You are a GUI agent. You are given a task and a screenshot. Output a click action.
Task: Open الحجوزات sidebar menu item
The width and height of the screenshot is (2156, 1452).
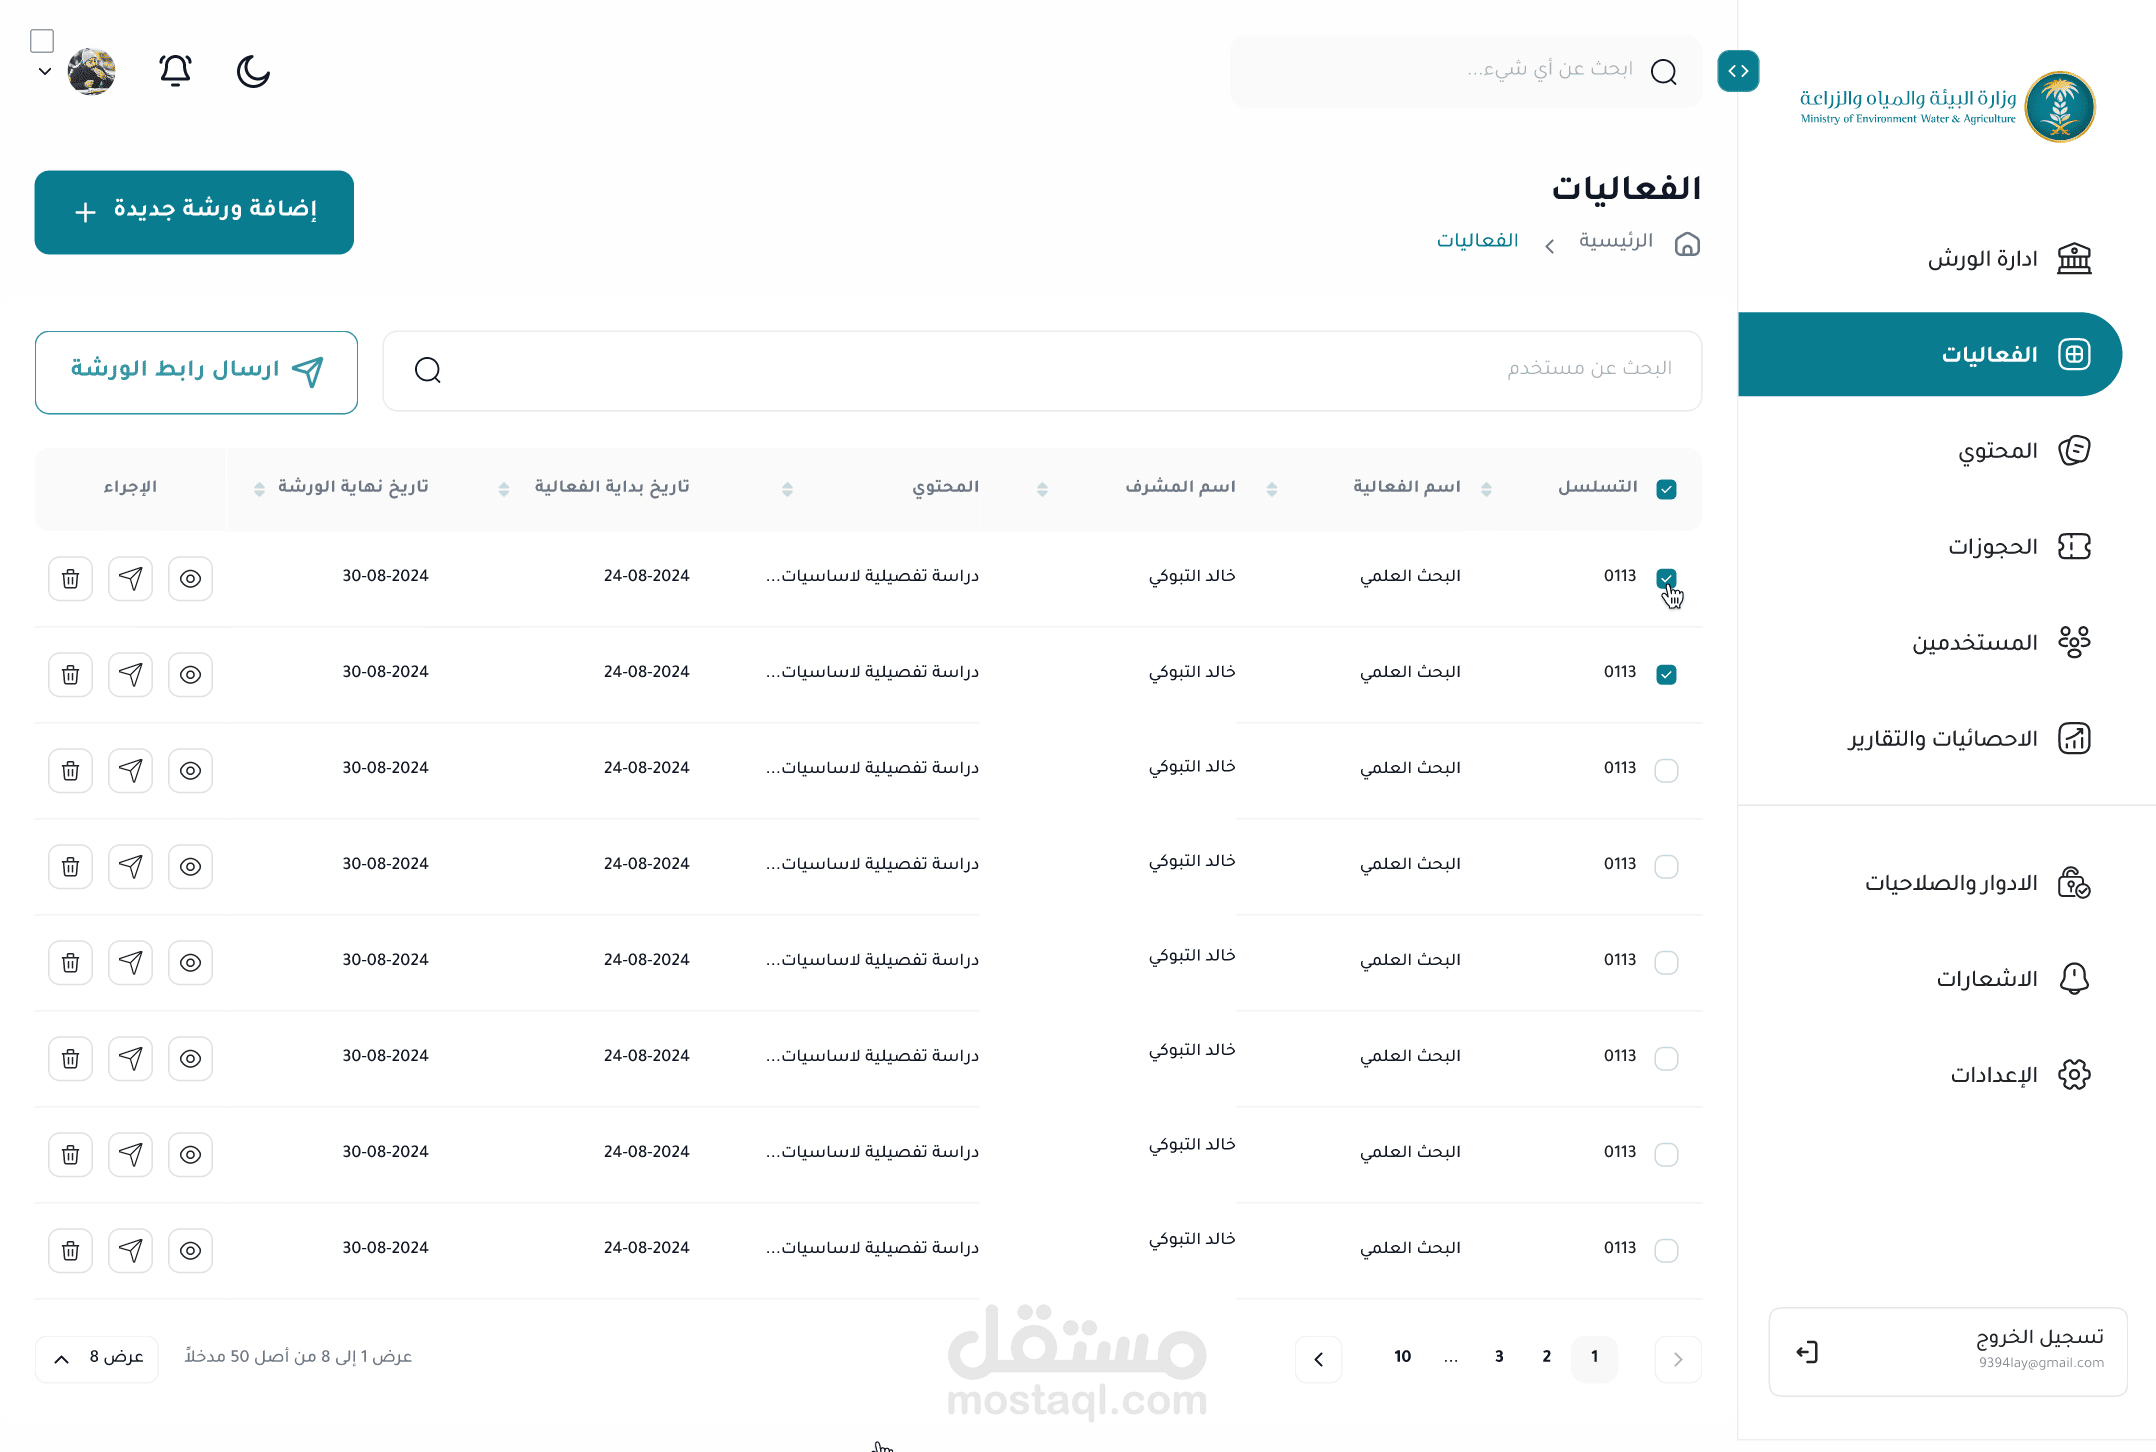click(x=1992, y=547)
